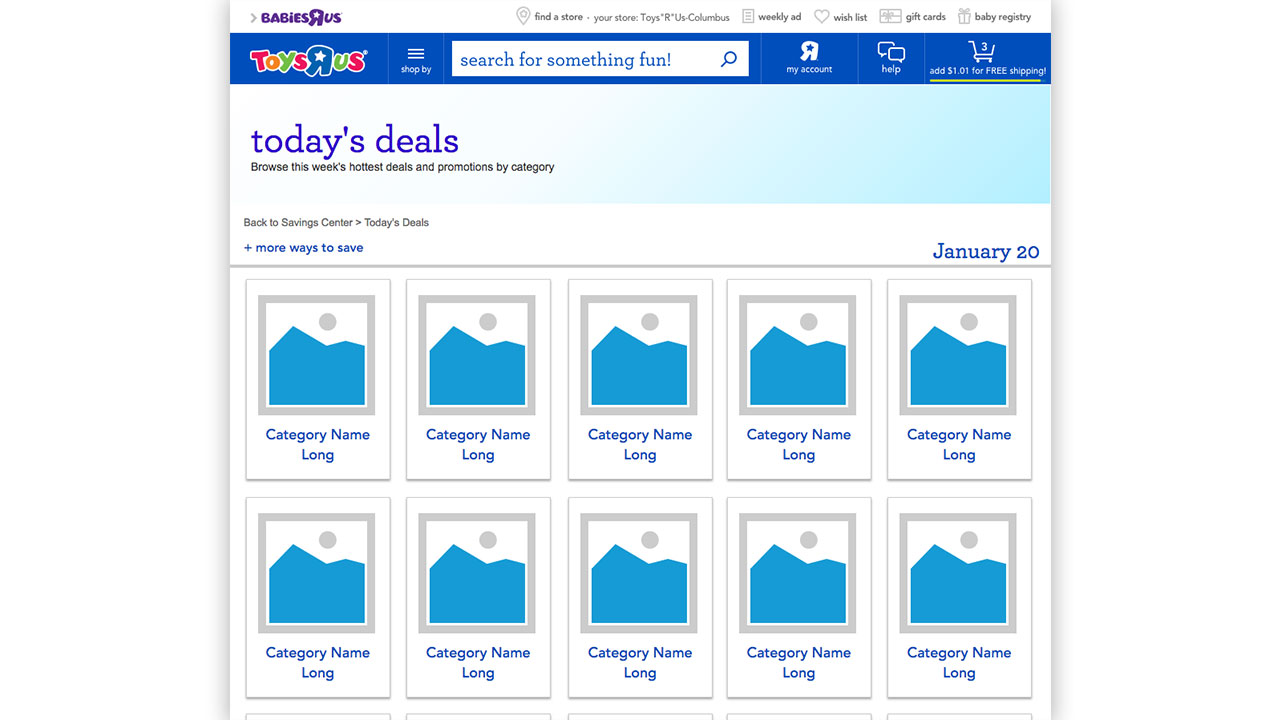Image resolution: width=1280 pixels, height=720 pixels.
Task: Go back to Savings Center breadcrumb
Action: [x=298, y=223]
